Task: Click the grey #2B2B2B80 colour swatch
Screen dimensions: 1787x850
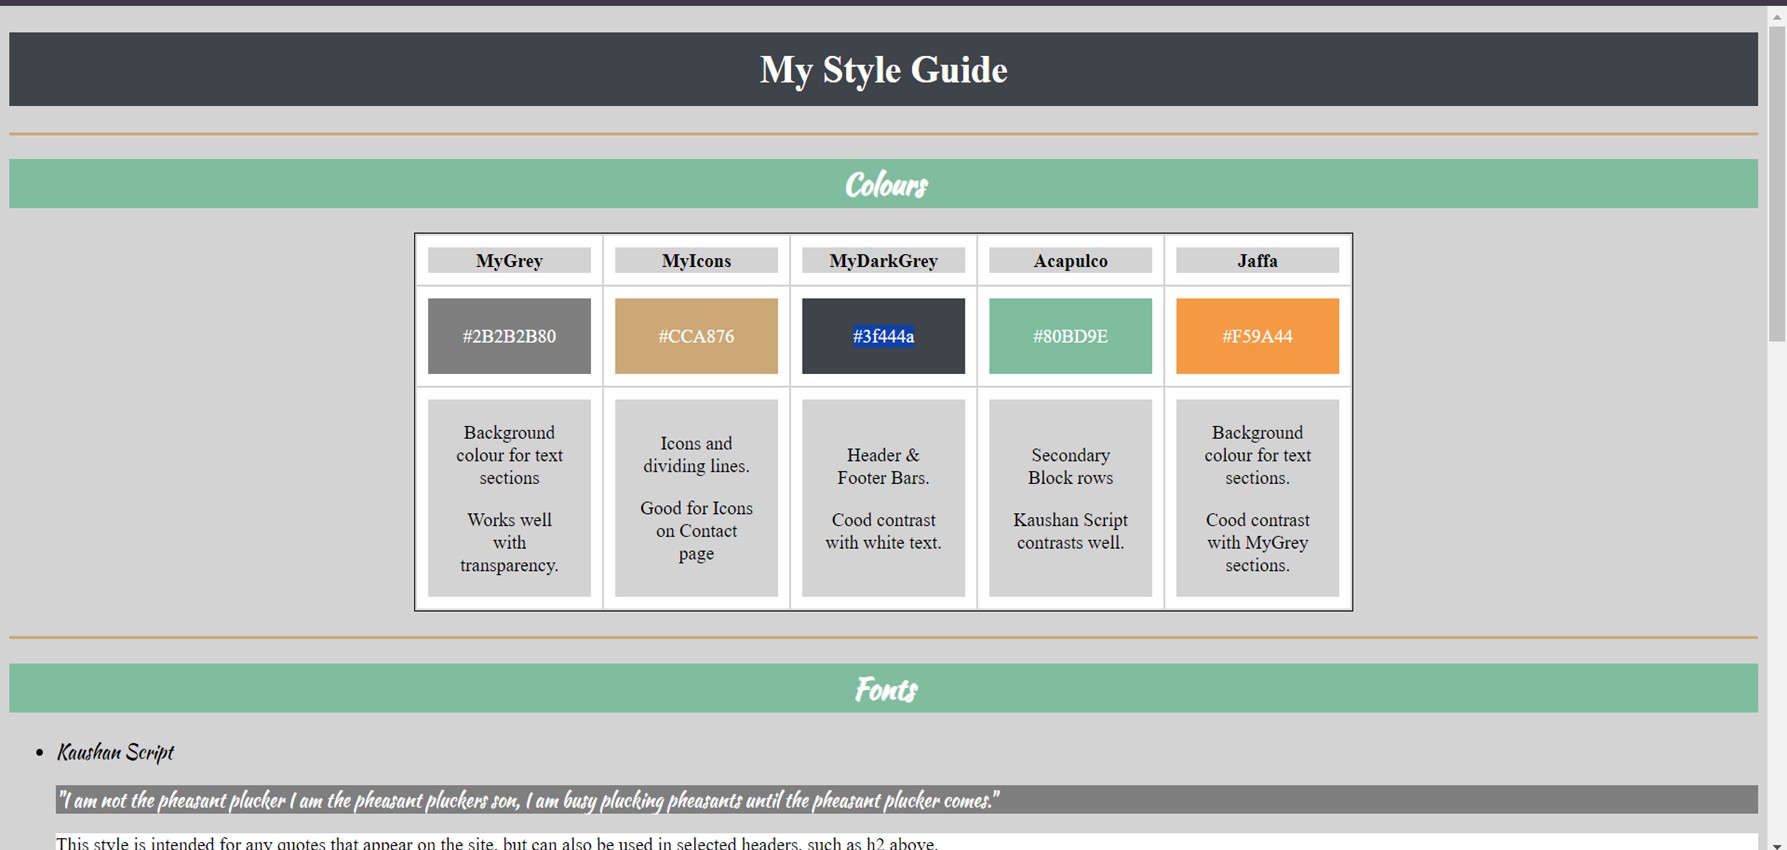Action: point(509,336)
